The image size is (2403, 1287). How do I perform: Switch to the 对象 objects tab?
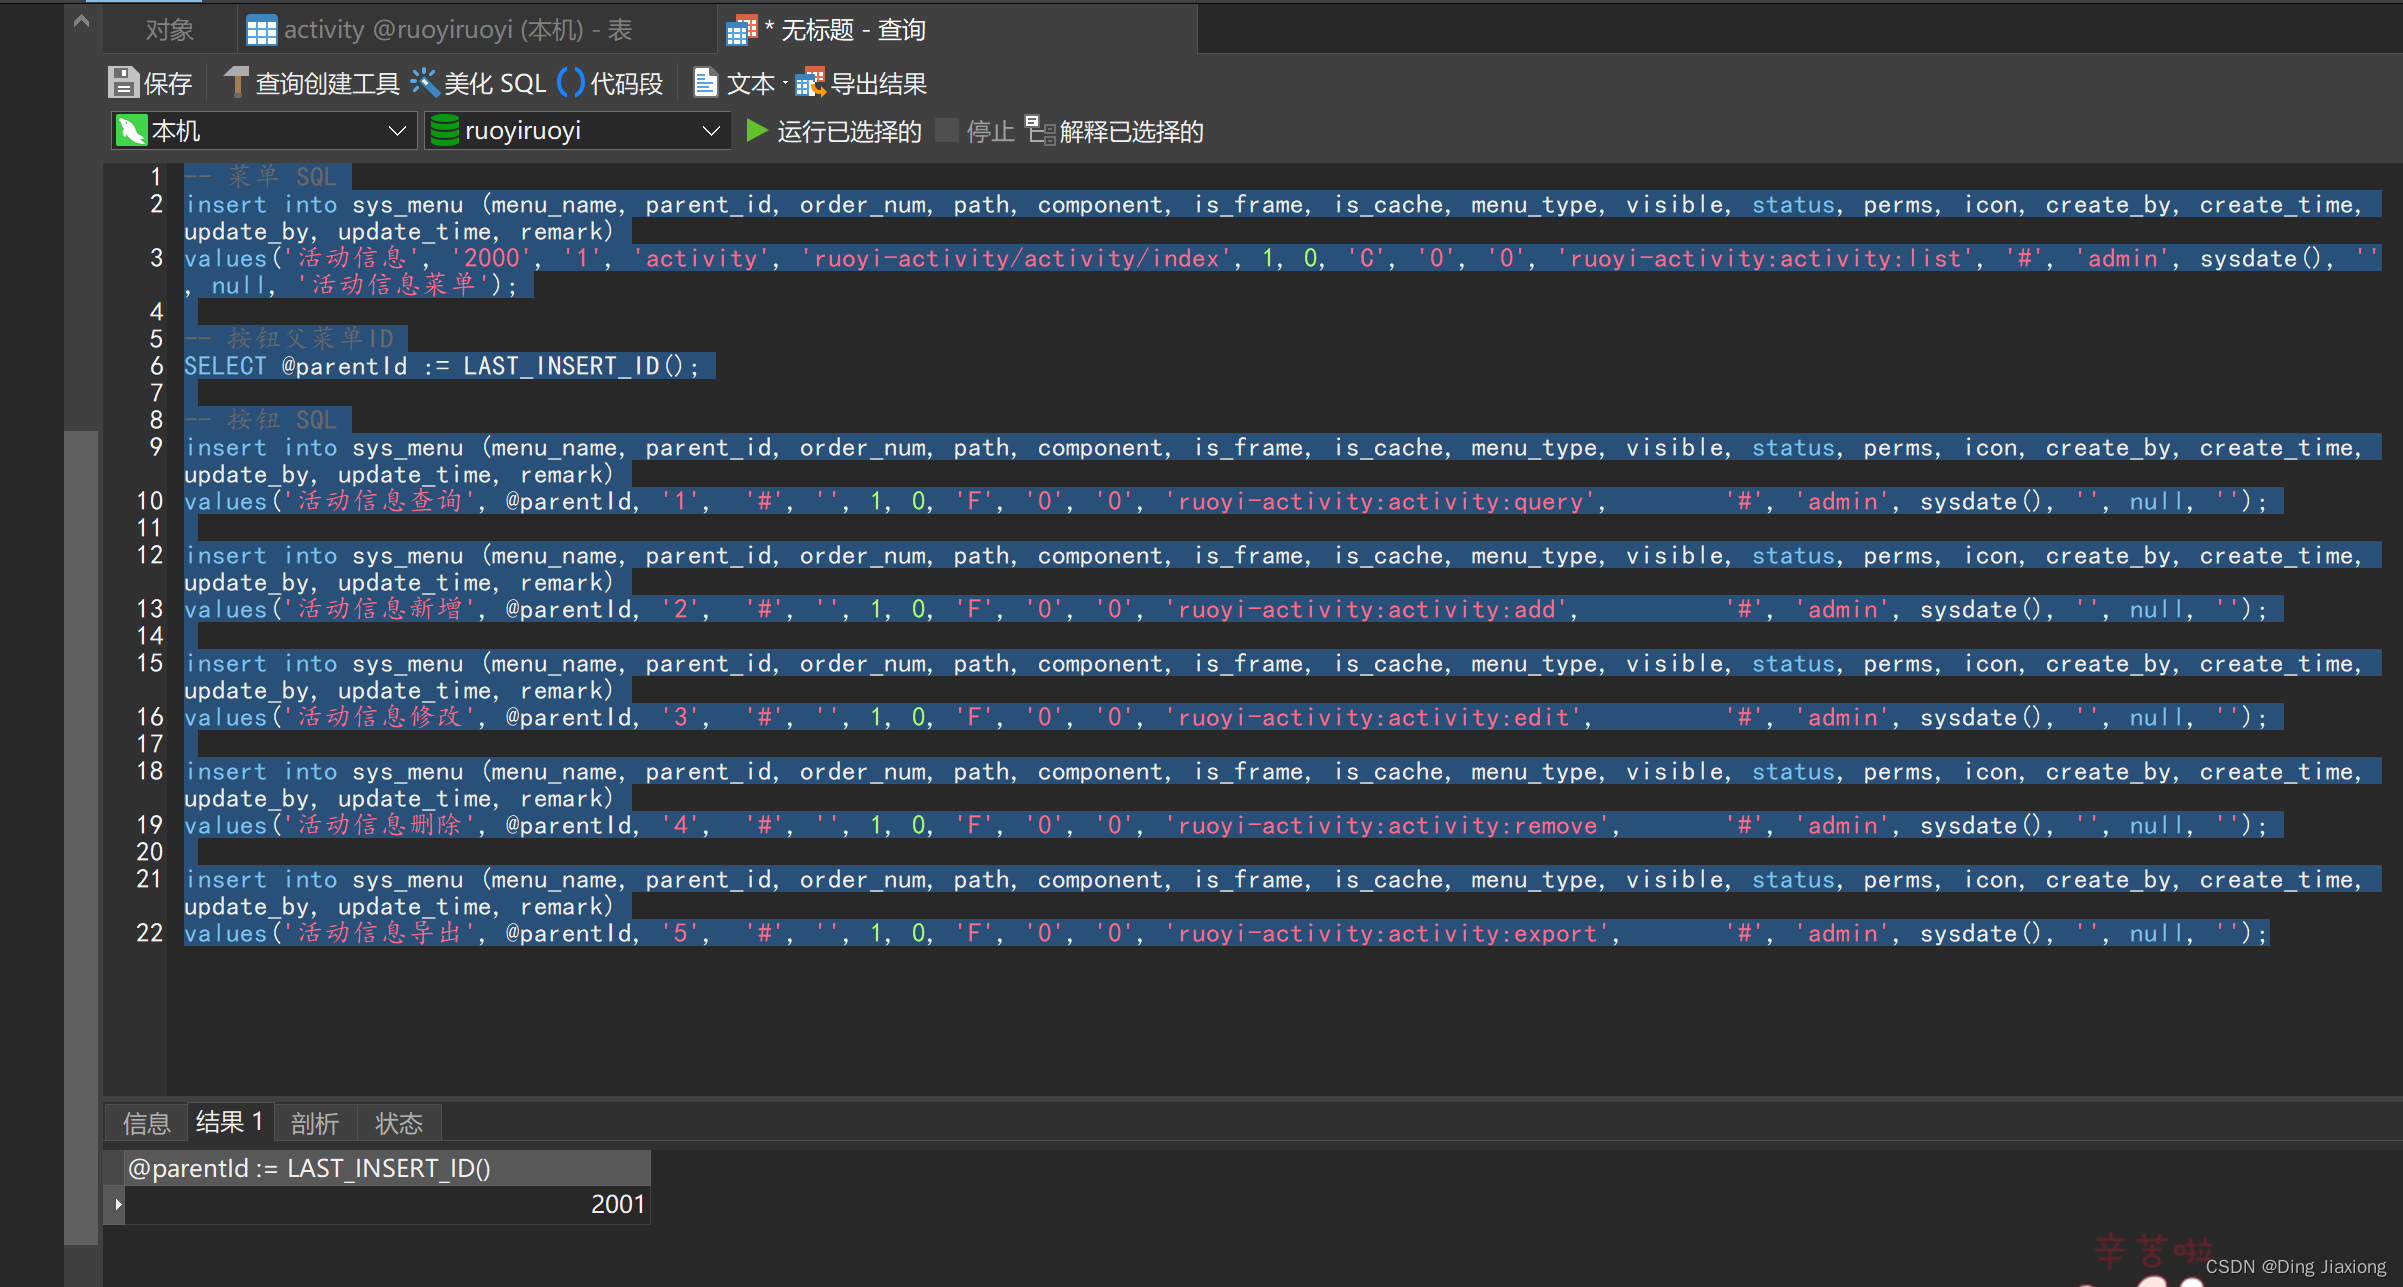169,30
